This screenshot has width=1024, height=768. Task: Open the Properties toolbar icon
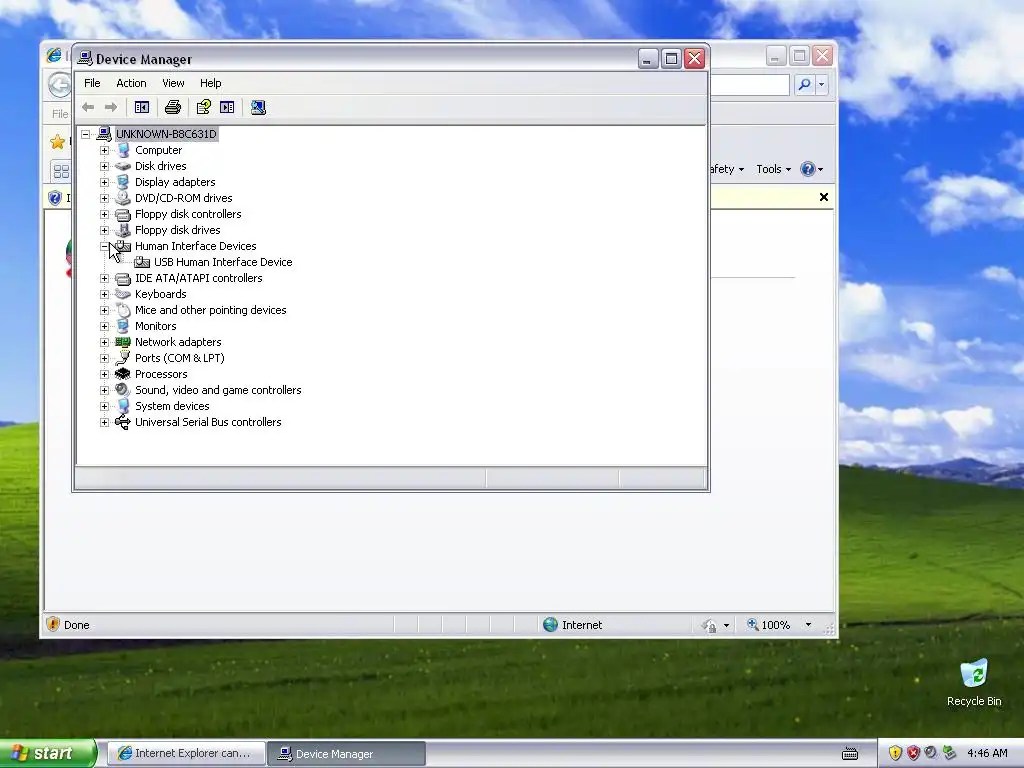204,107
